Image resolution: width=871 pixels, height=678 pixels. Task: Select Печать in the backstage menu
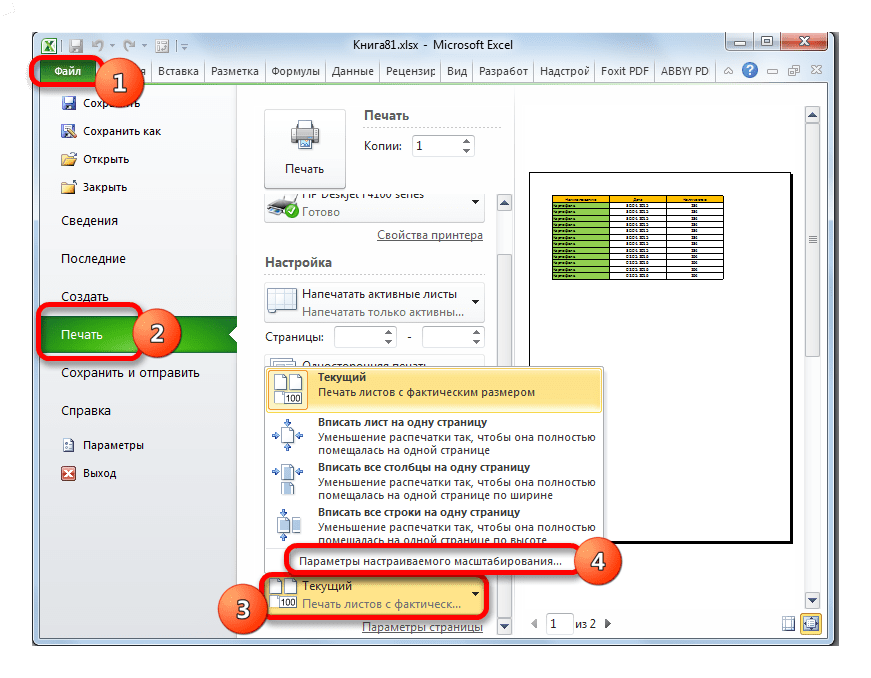pos(138,335)
